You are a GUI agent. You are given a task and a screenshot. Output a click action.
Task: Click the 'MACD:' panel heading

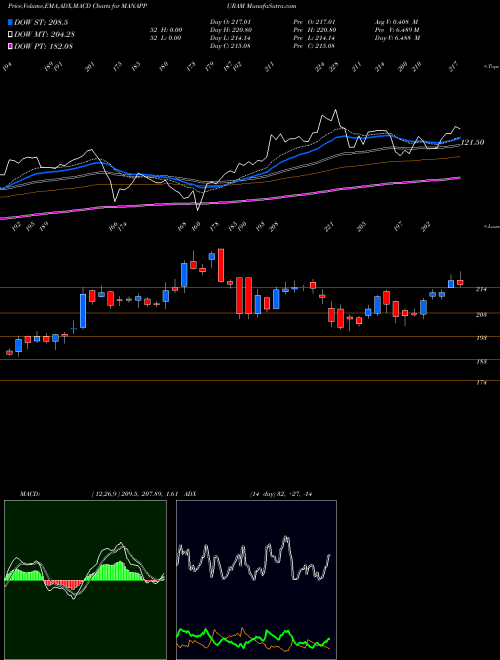point(29,494)
